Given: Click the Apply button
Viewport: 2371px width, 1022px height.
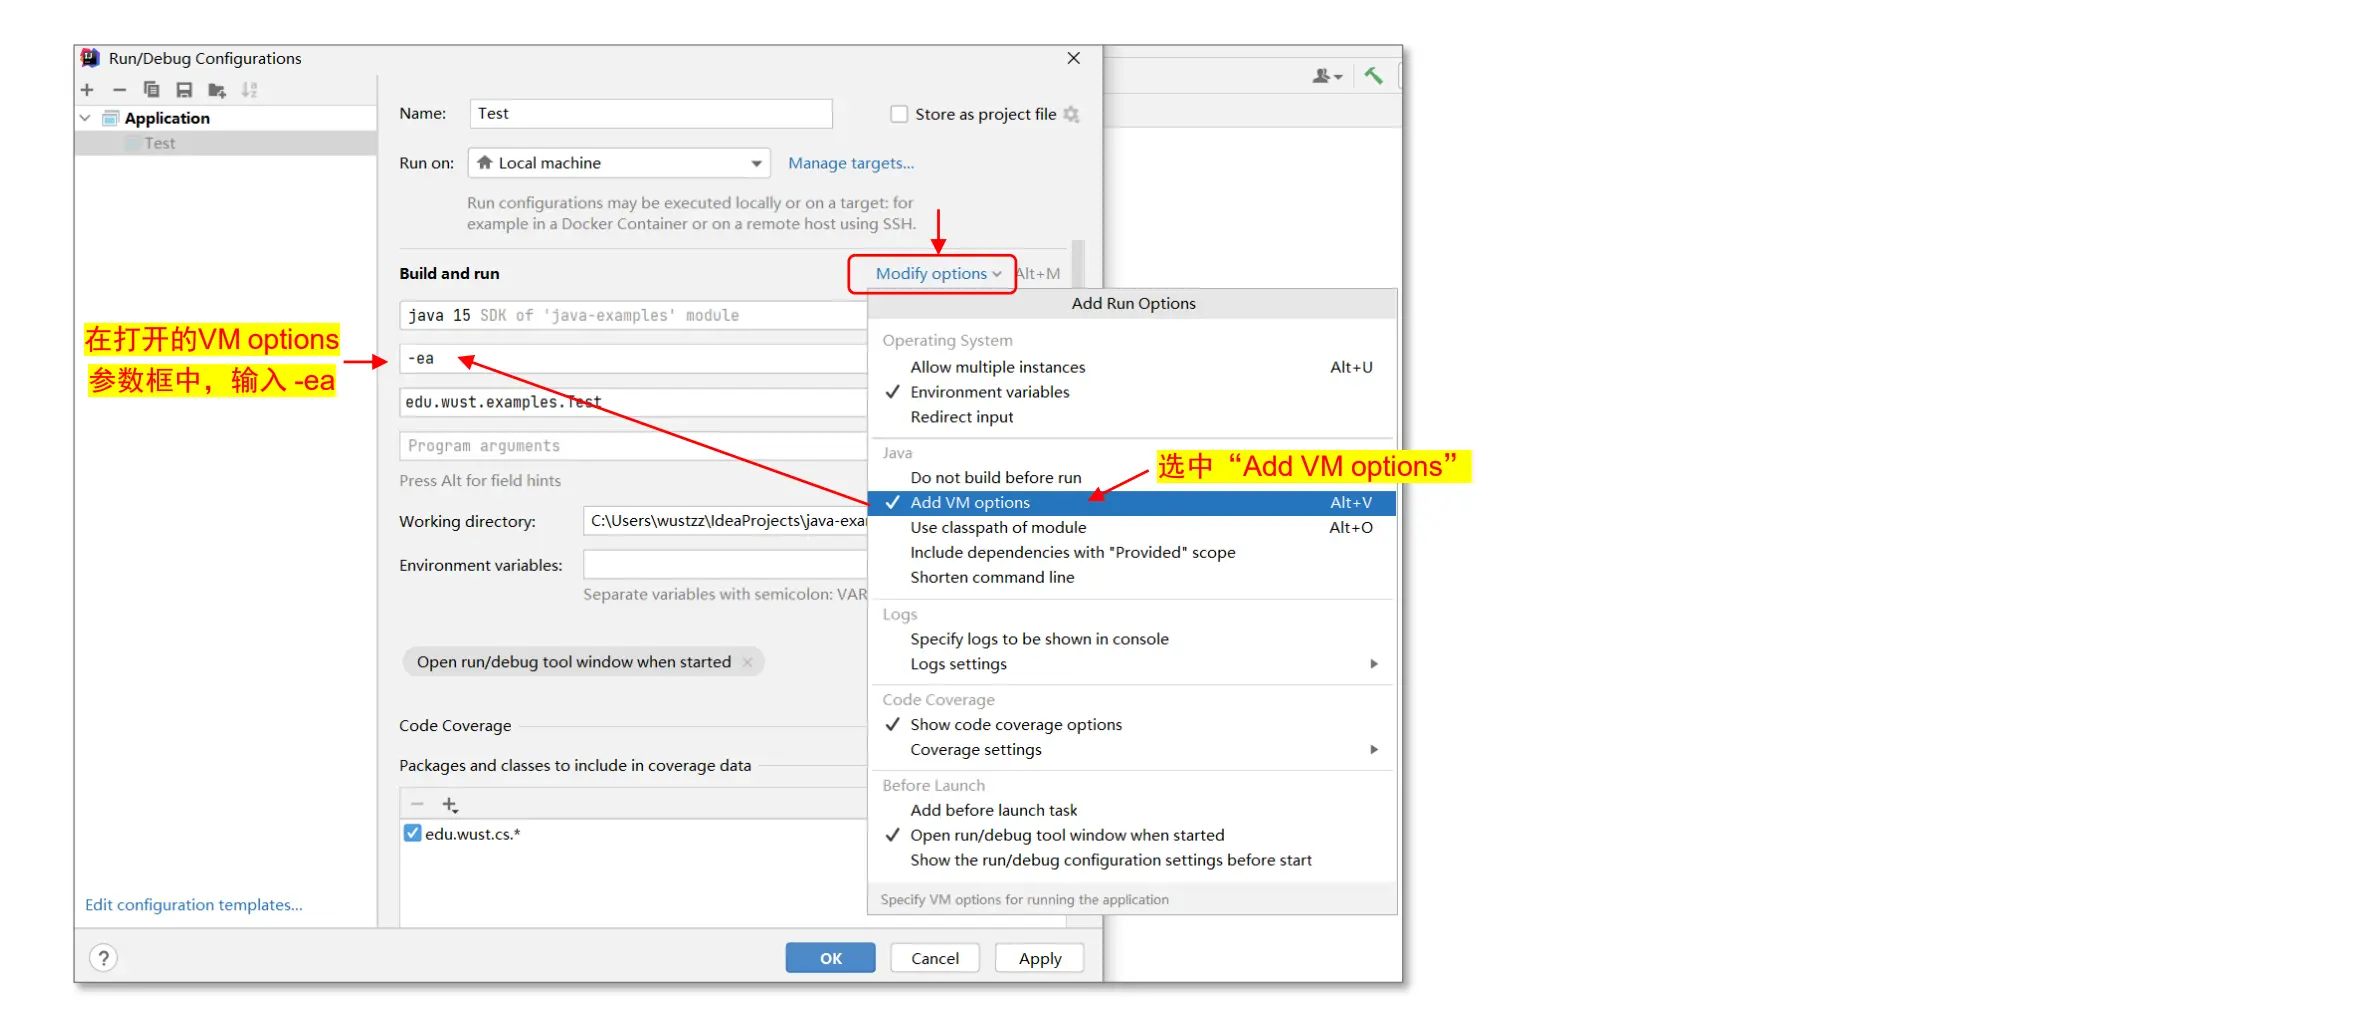Looking at the screenshot, I should pos(1040,958).
